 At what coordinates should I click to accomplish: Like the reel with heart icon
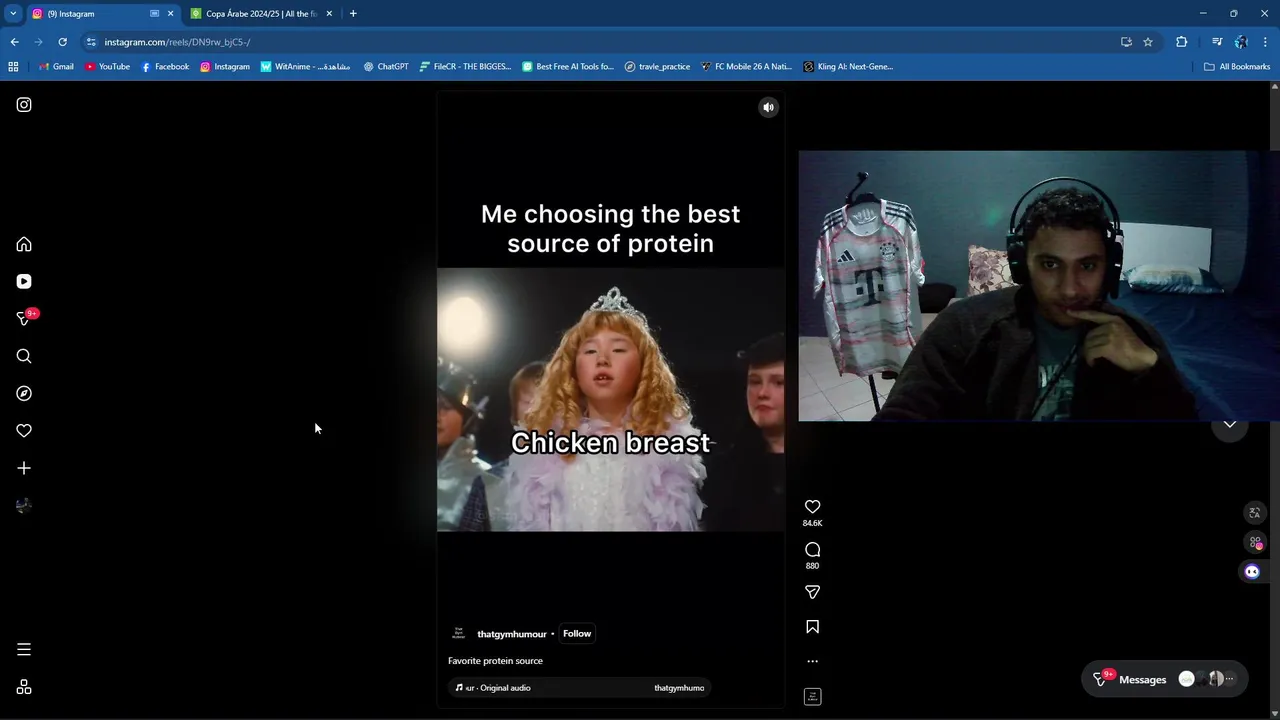click(812, 507)
